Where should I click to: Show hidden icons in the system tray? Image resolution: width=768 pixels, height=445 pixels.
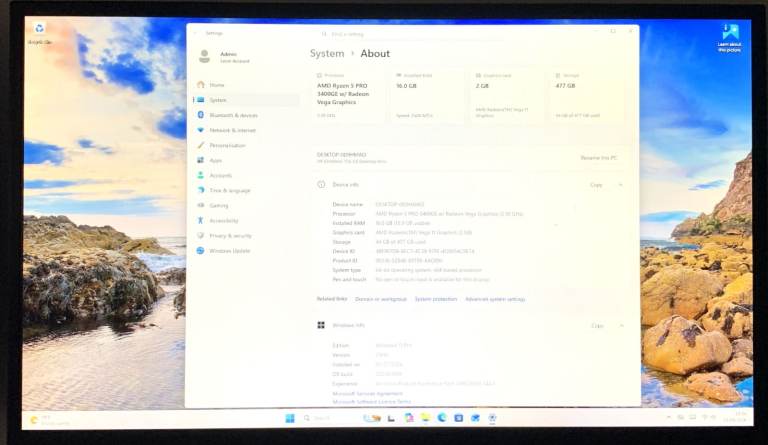click(x=669, y=418)
